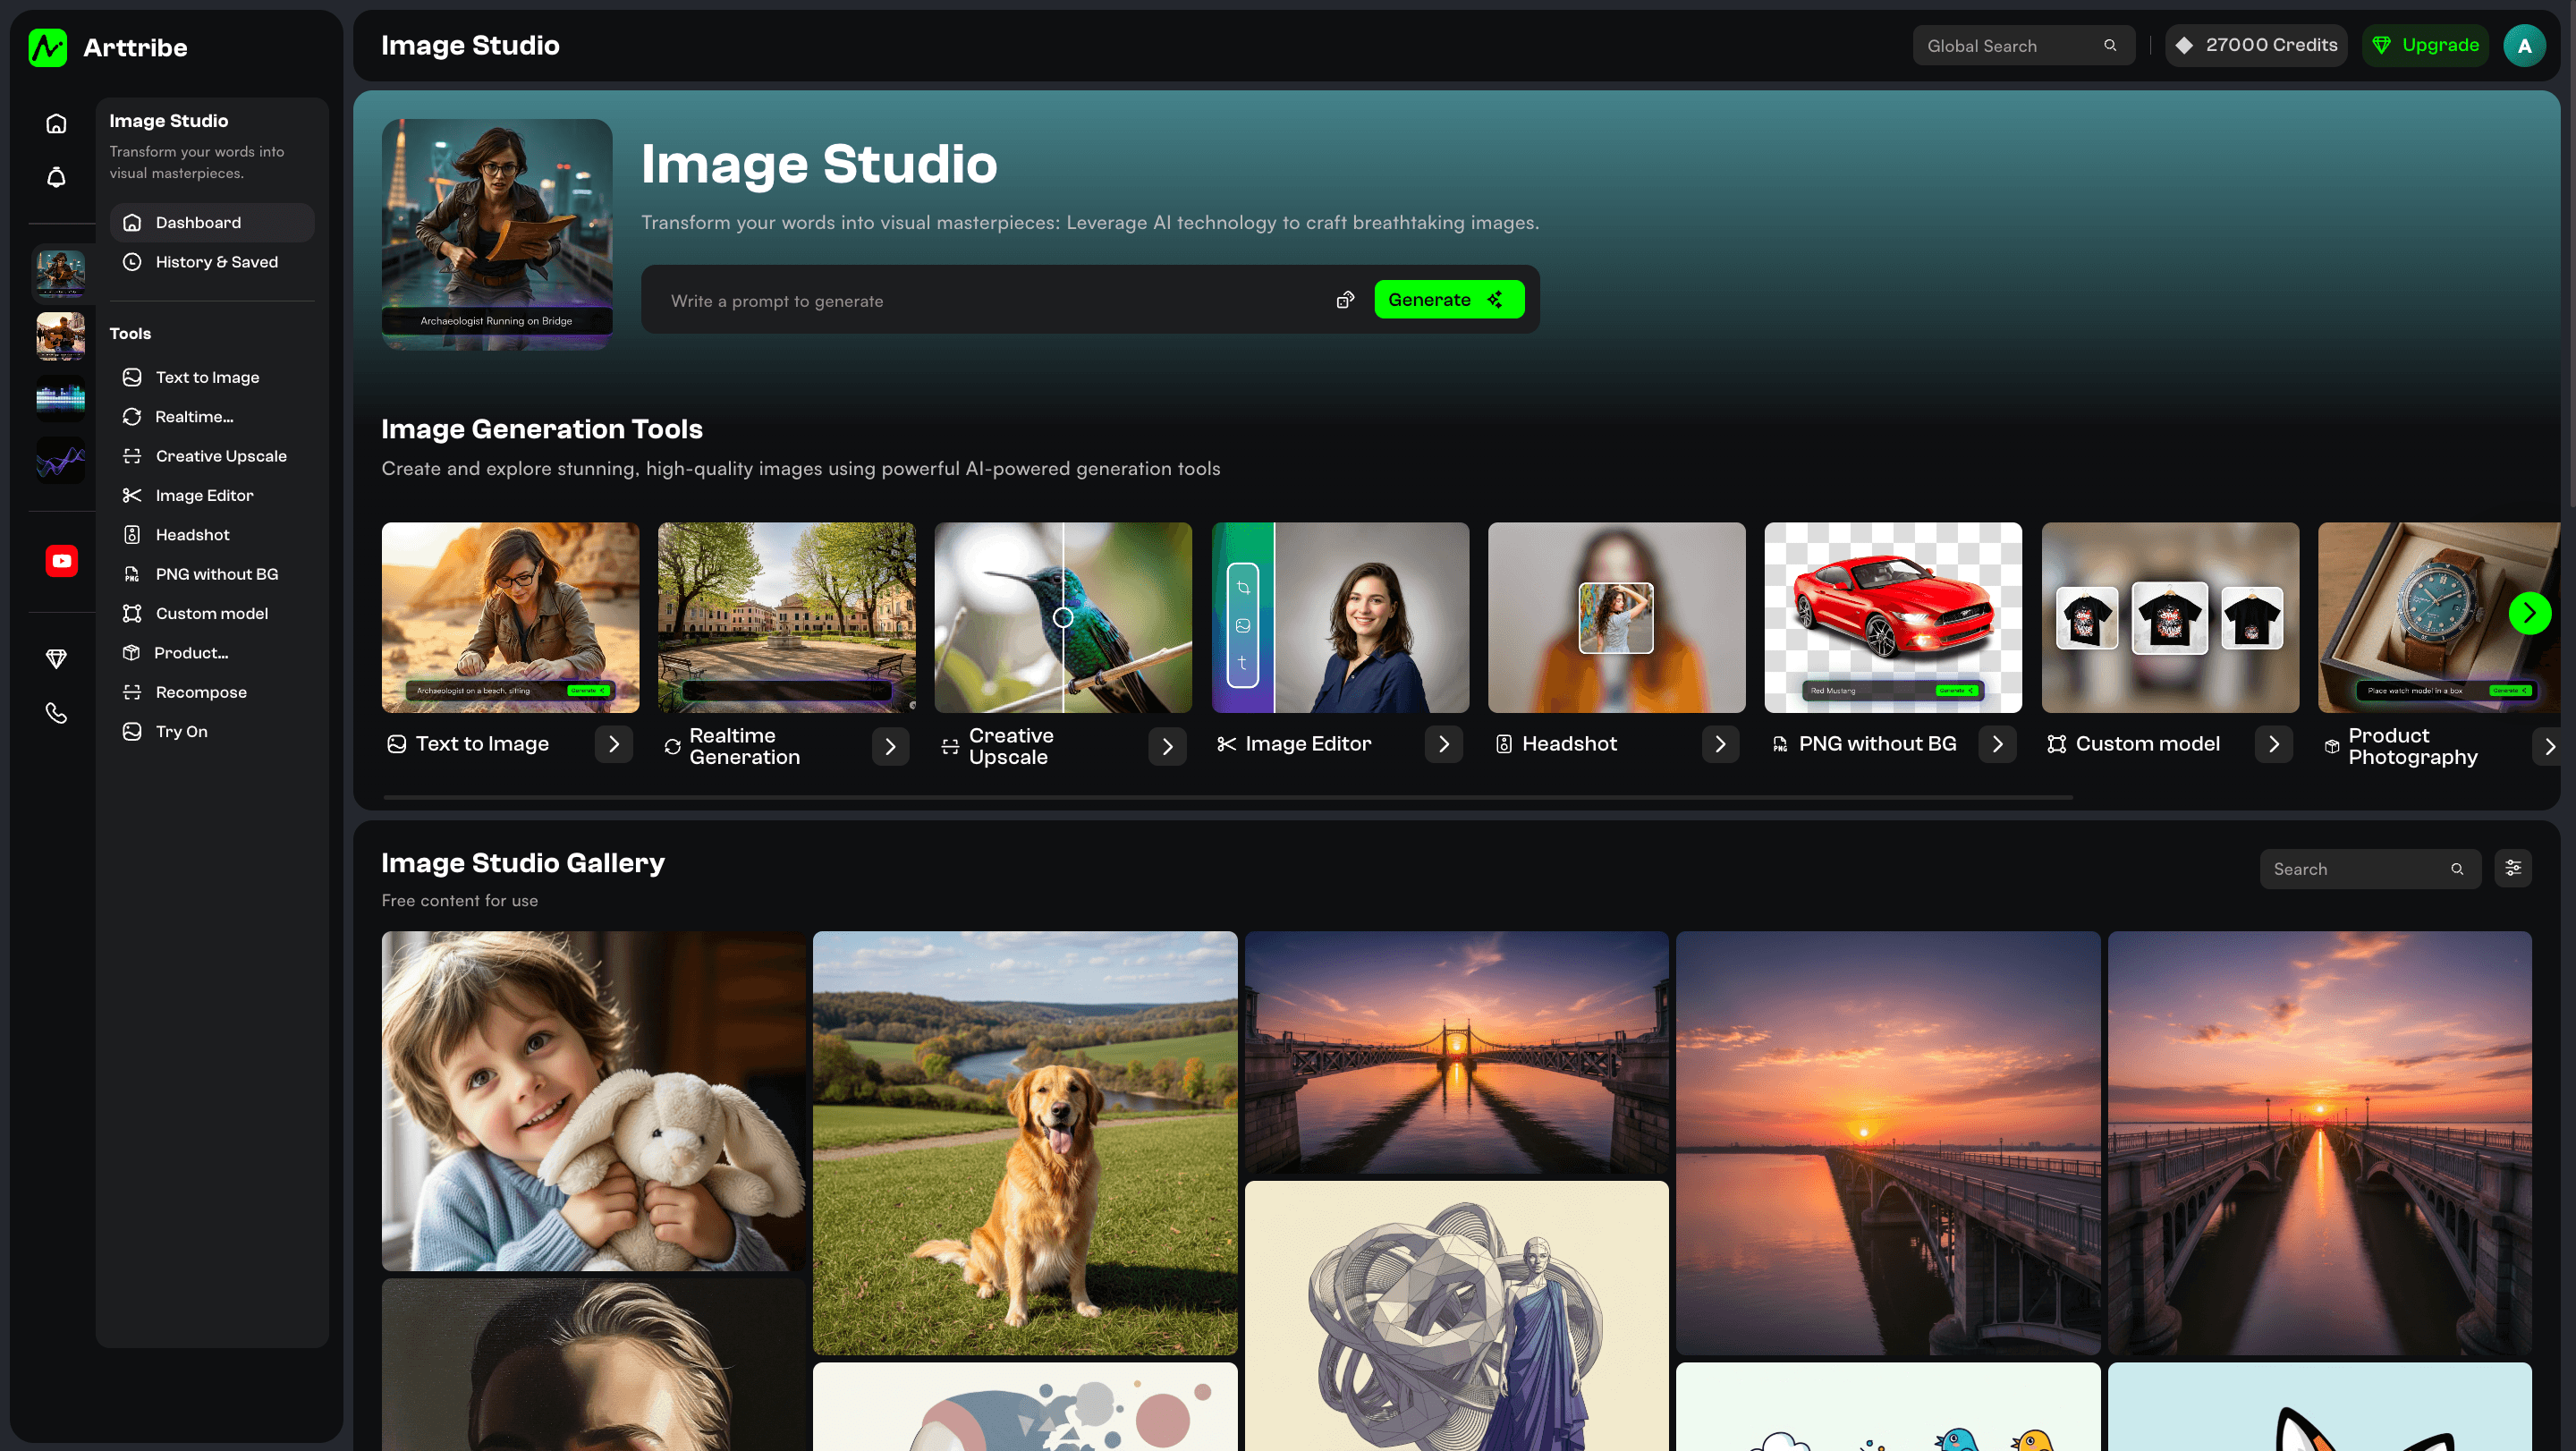Click the audio waveform thumbnail in left rail
Image resolution: width=2576 pixels, height=1451 pixels.
(x=60, y=397)
